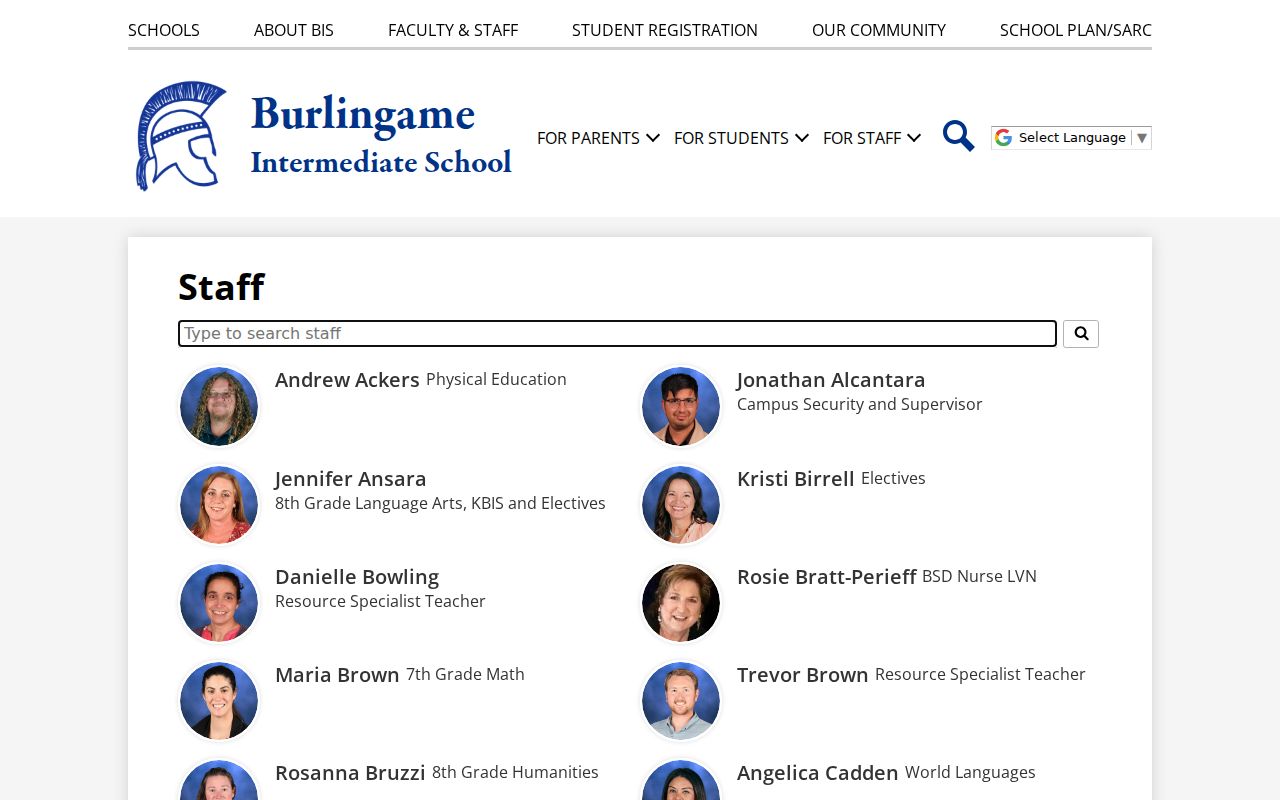Image resolution: width=1280 pixels, height=800 pixels.
Task: Click Resource Specialist Teacher under Danielle Bowling
Action: [380, 601]
